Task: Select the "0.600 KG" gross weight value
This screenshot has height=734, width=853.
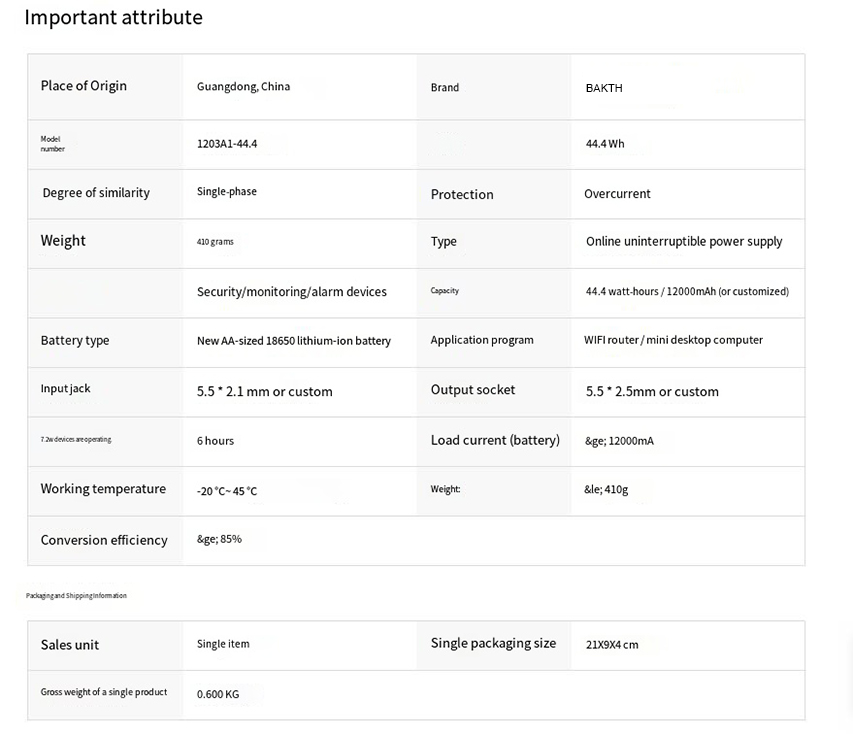Action: click(218, 694)
